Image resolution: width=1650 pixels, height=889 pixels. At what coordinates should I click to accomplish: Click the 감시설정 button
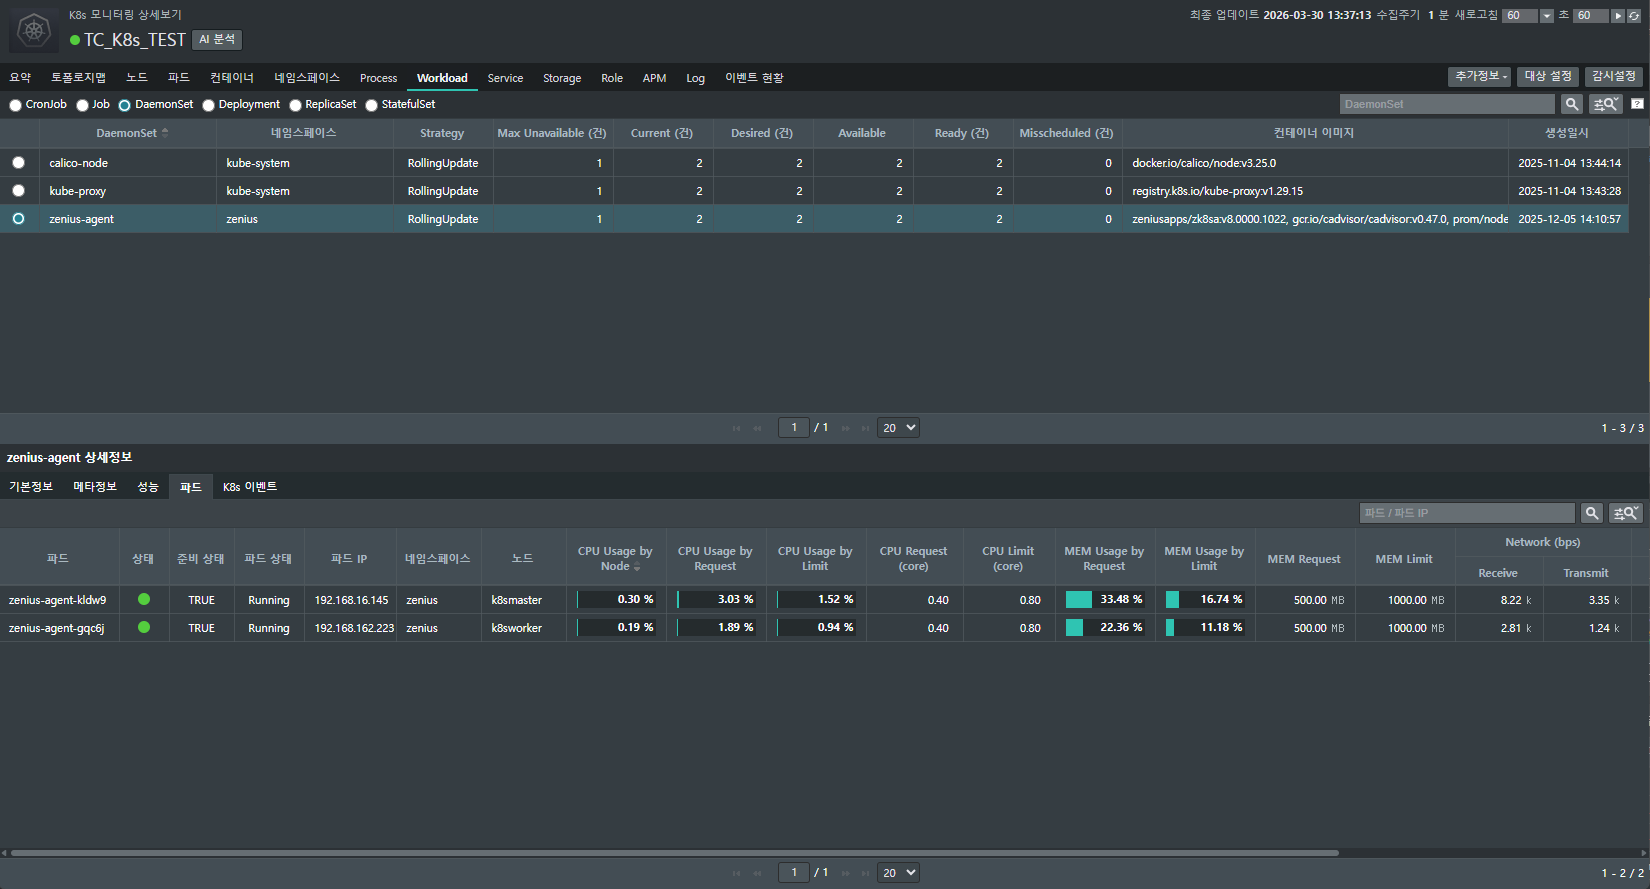(x=1613, y=77)
